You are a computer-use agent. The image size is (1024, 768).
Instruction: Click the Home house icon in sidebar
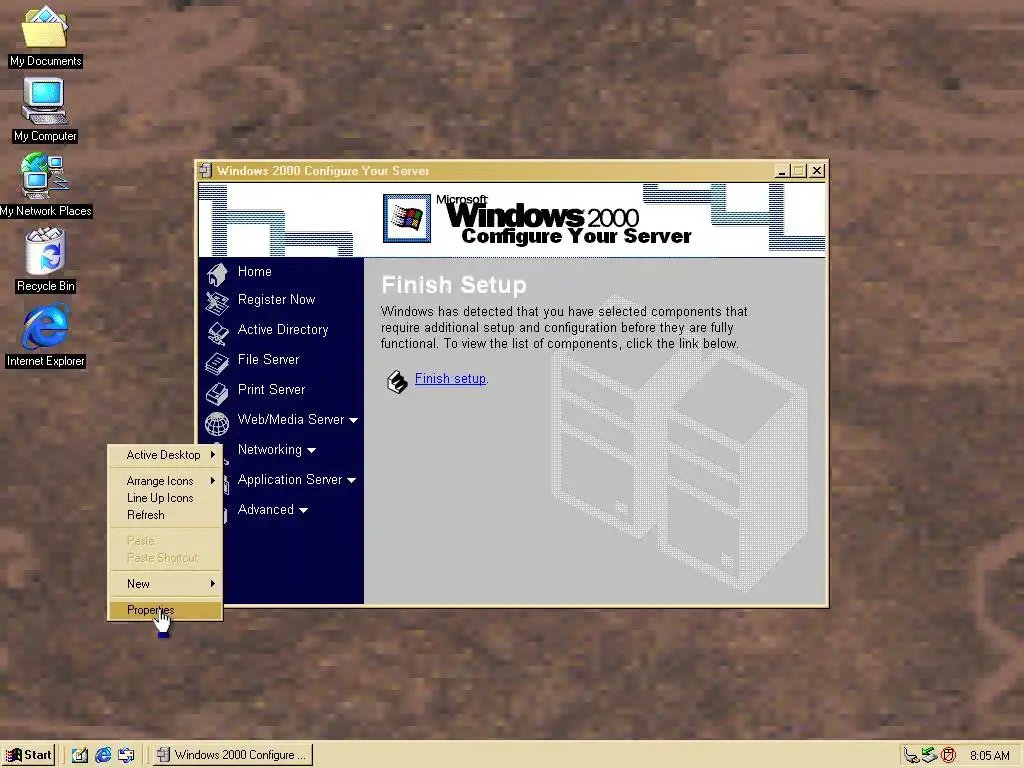pyautogui.click(x=217, y=274)
